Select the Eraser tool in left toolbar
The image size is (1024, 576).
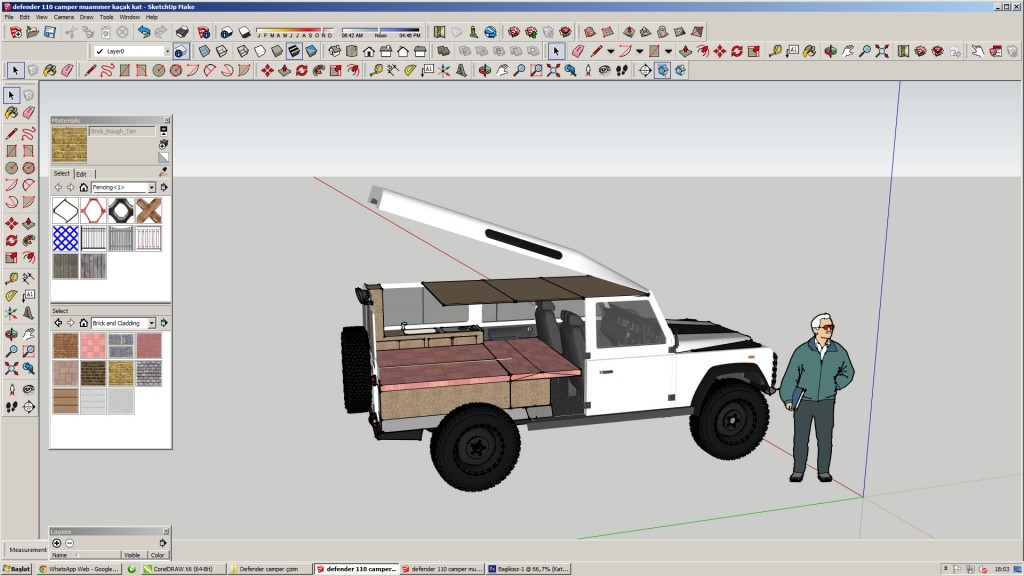point(28,113)
